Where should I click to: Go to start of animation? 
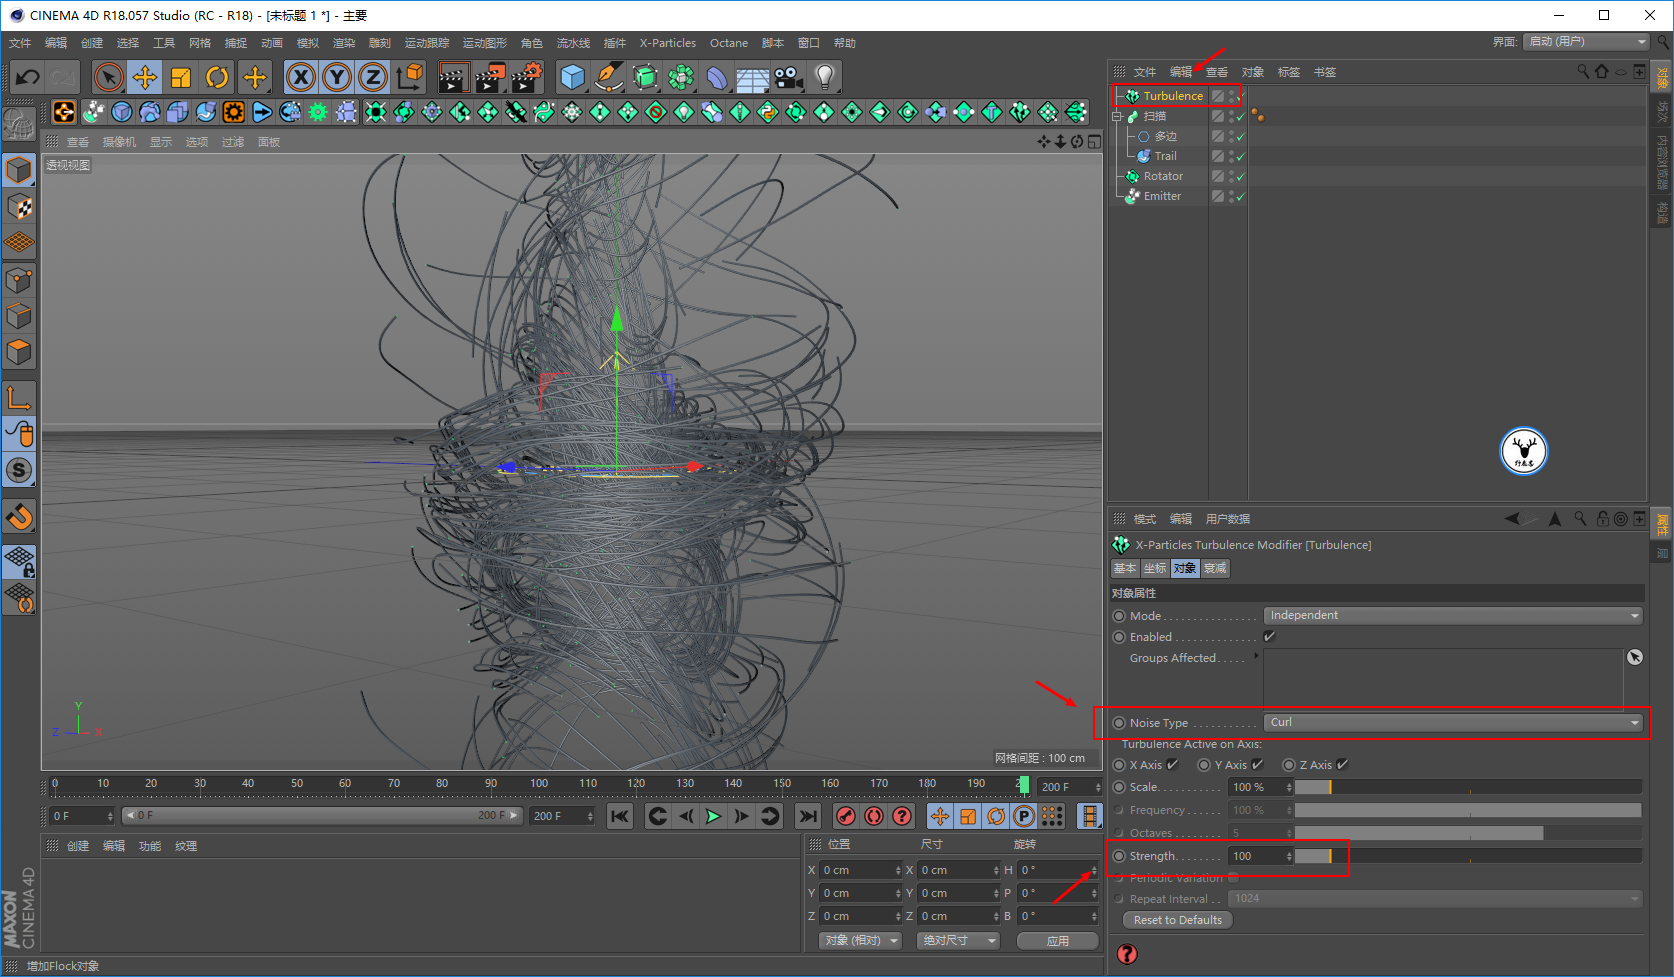point(620,816)
